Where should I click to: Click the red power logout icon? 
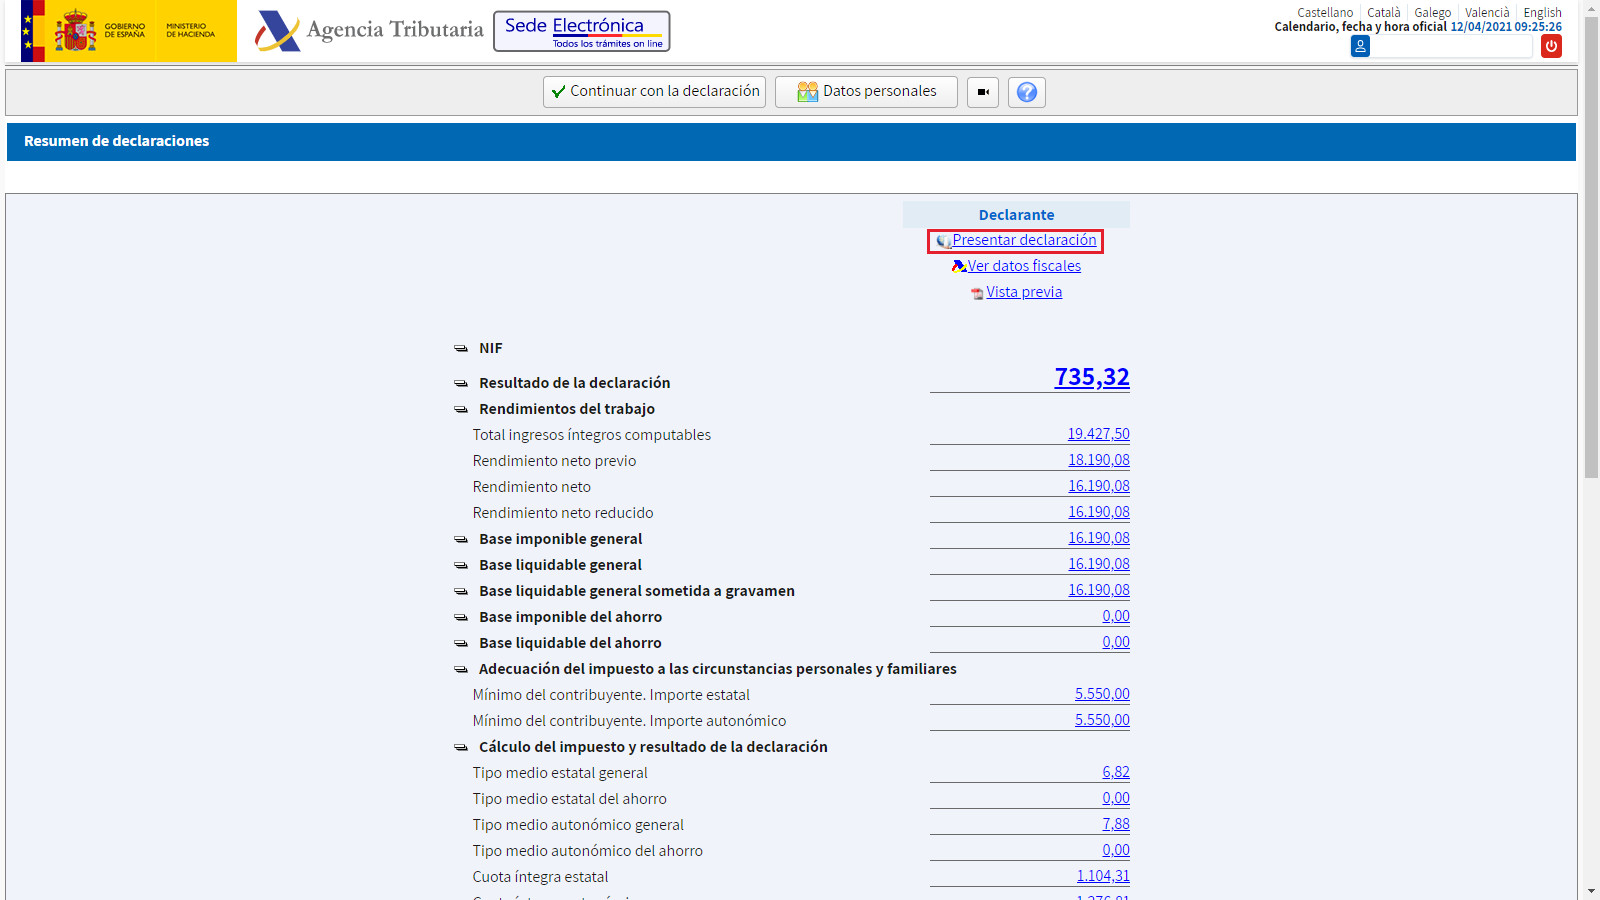tap(1551, 46)
